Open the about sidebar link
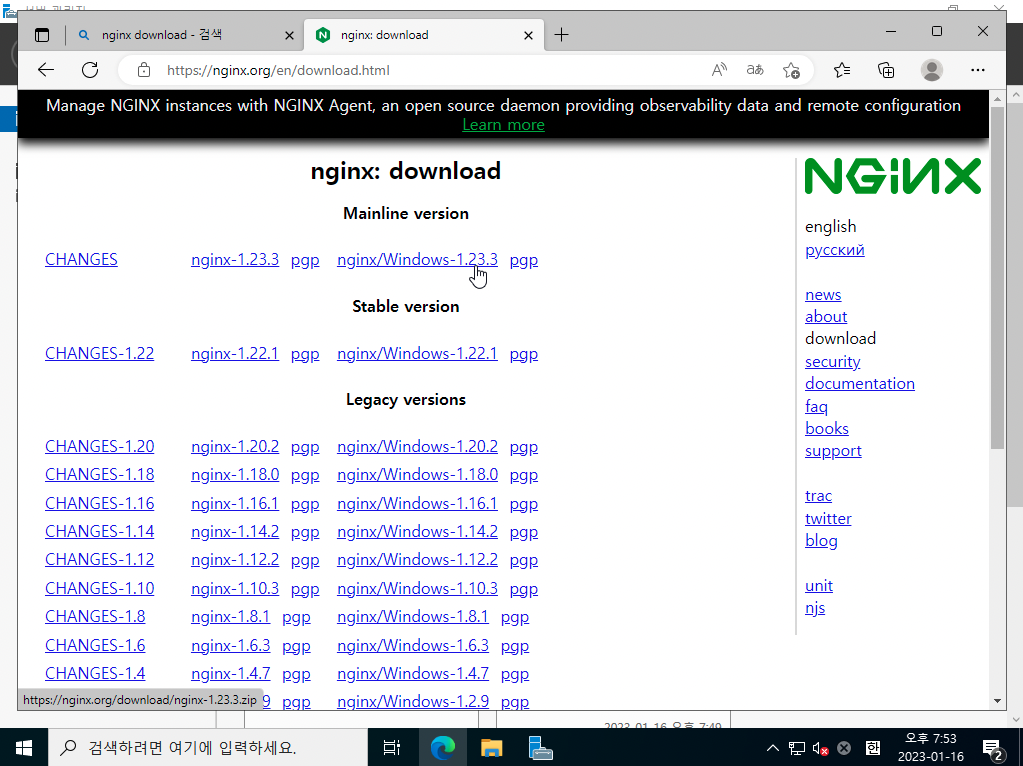Image resolution: width=1023 pixels, height=766 pixels. click(826, 316)
